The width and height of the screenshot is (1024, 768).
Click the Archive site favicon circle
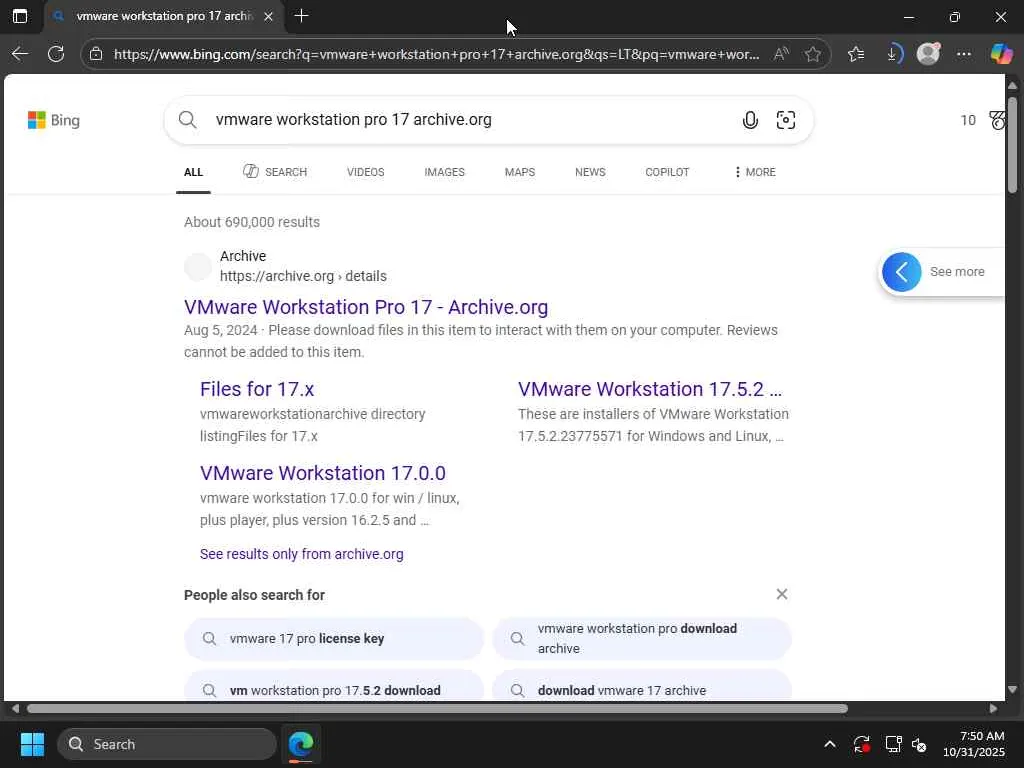[198, 266]
